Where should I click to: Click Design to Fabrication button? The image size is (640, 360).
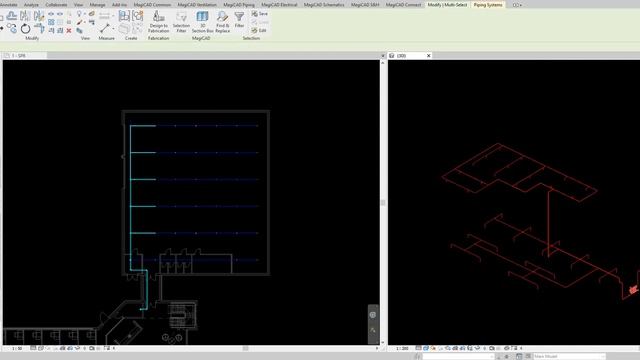158,22
